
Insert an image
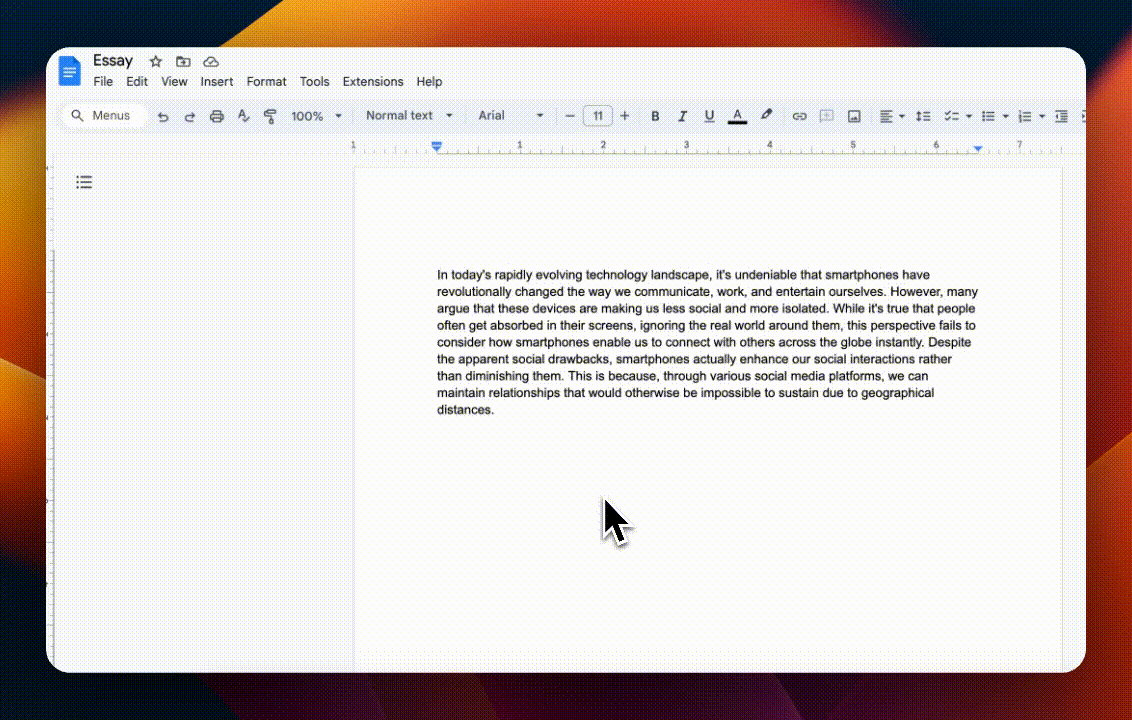pyautogui.click(x=854, y=115)
